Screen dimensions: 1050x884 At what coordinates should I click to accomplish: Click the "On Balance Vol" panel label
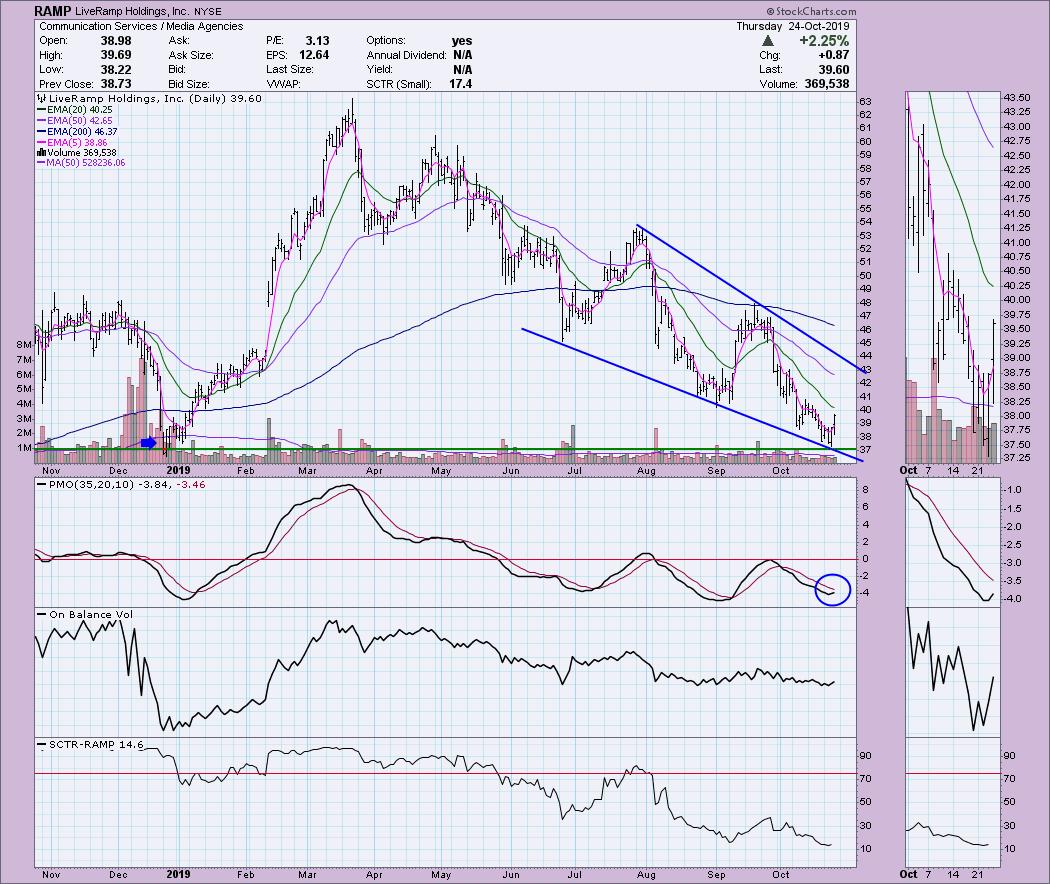(91, 614)
